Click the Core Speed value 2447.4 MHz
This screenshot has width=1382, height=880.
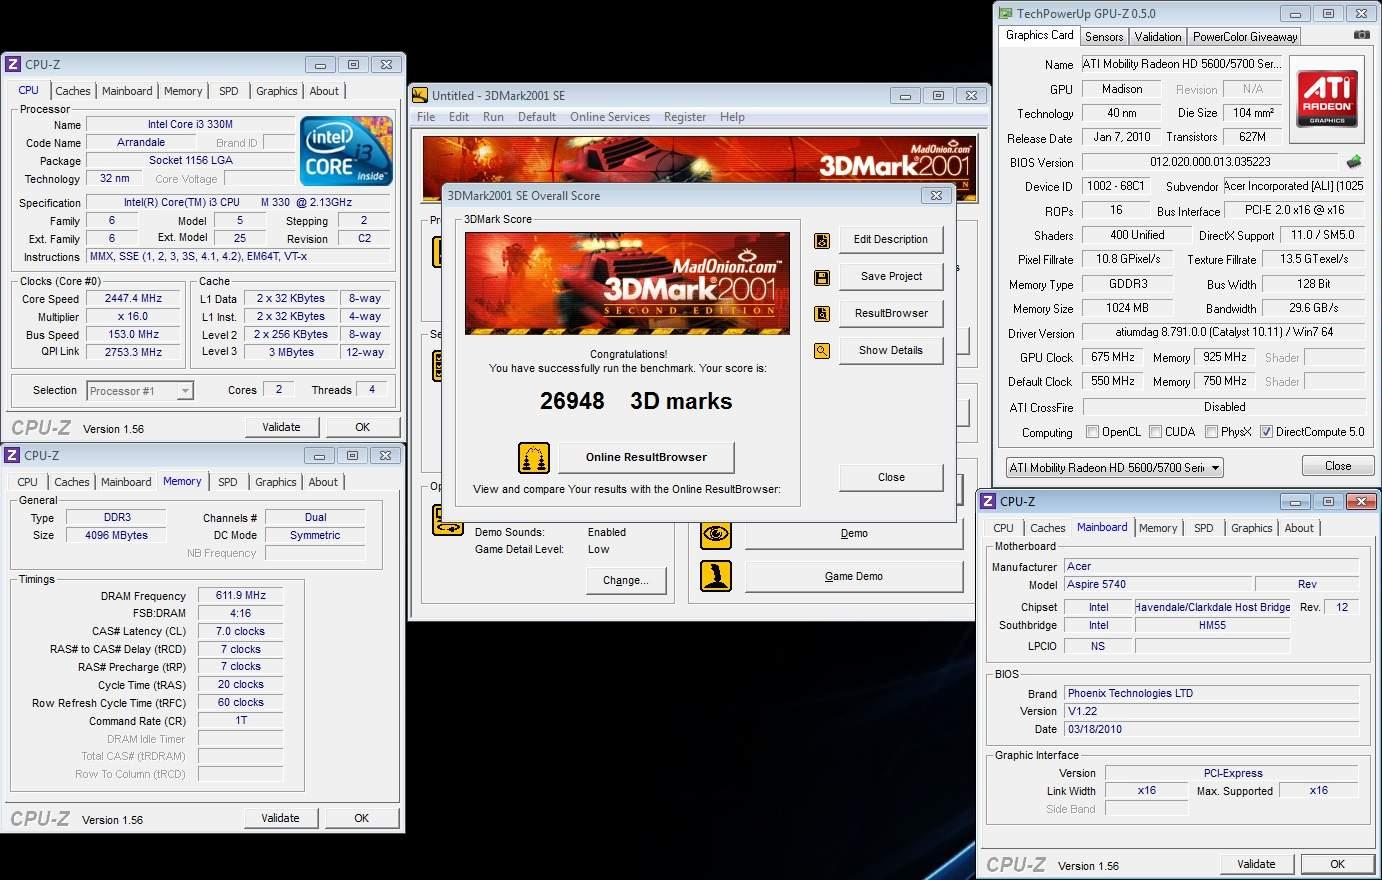[133, 299]
